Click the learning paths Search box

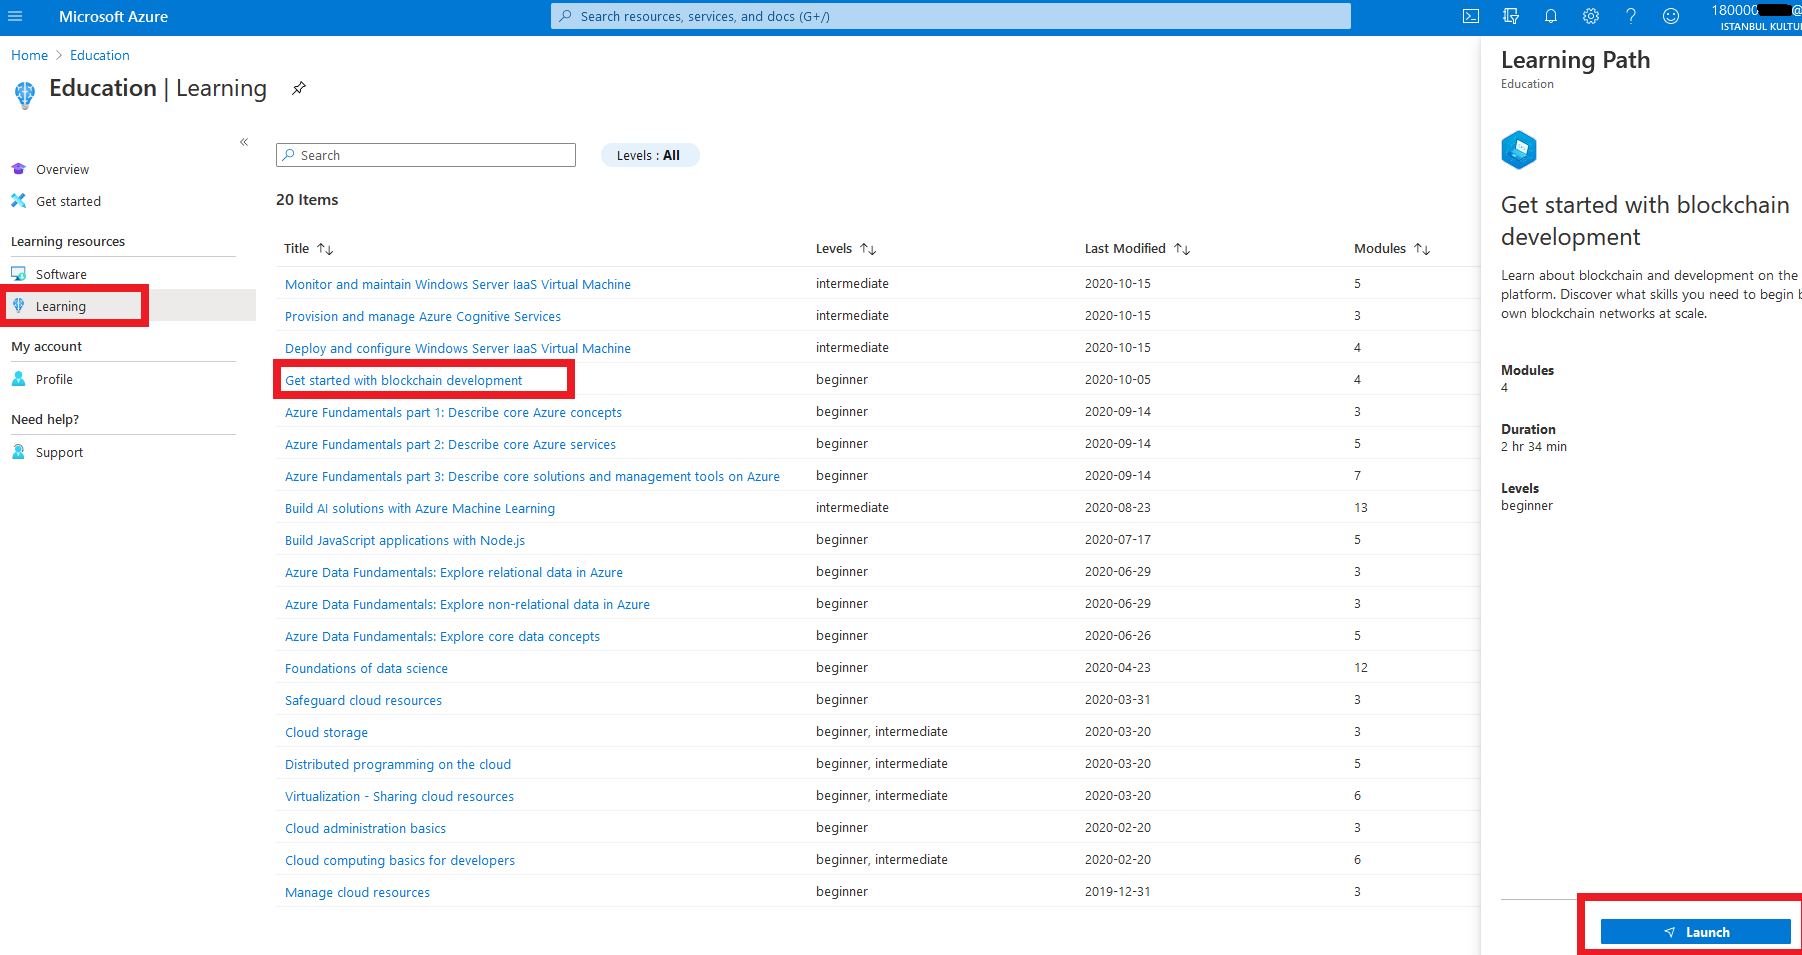tap(426, 155)
